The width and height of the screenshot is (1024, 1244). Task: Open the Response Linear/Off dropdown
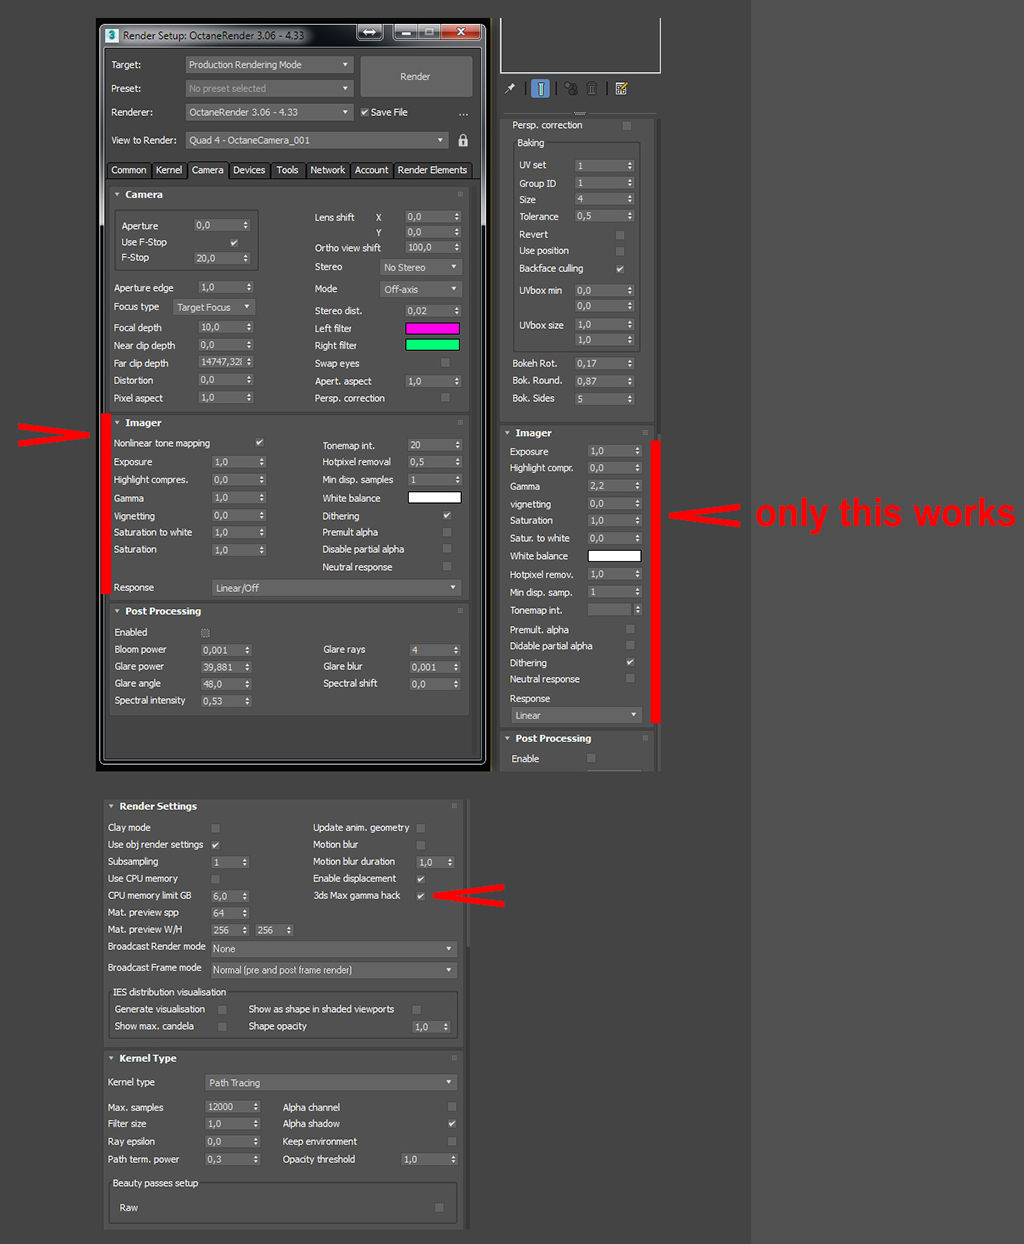pos(336,588)
